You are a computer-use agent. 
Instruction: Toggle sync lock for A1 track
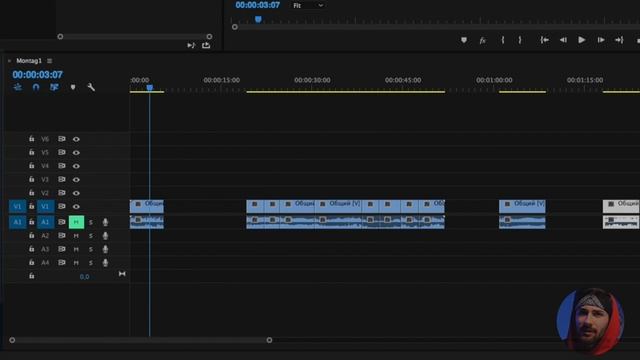click(x=62, y=222)
